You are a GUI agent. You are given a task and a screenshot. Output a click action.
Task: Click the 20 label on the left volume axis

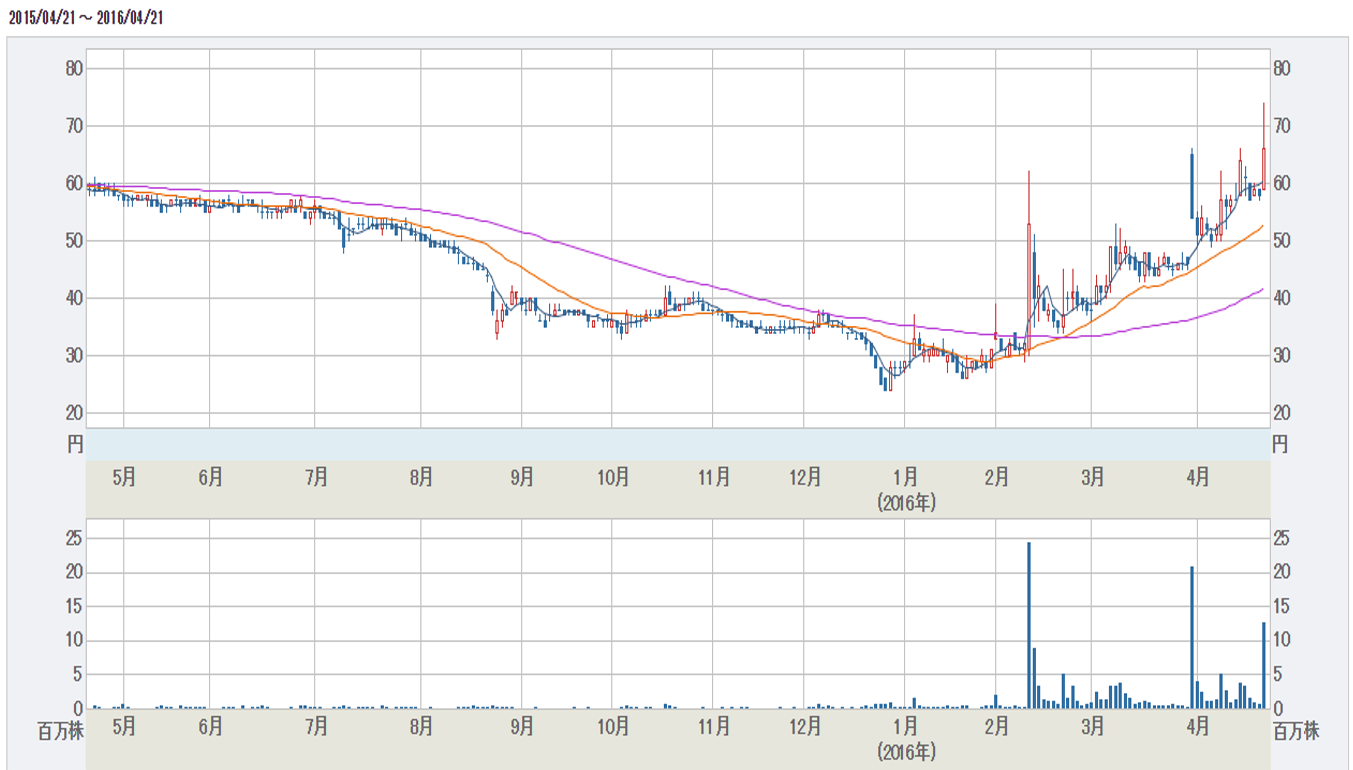(75, 573)
